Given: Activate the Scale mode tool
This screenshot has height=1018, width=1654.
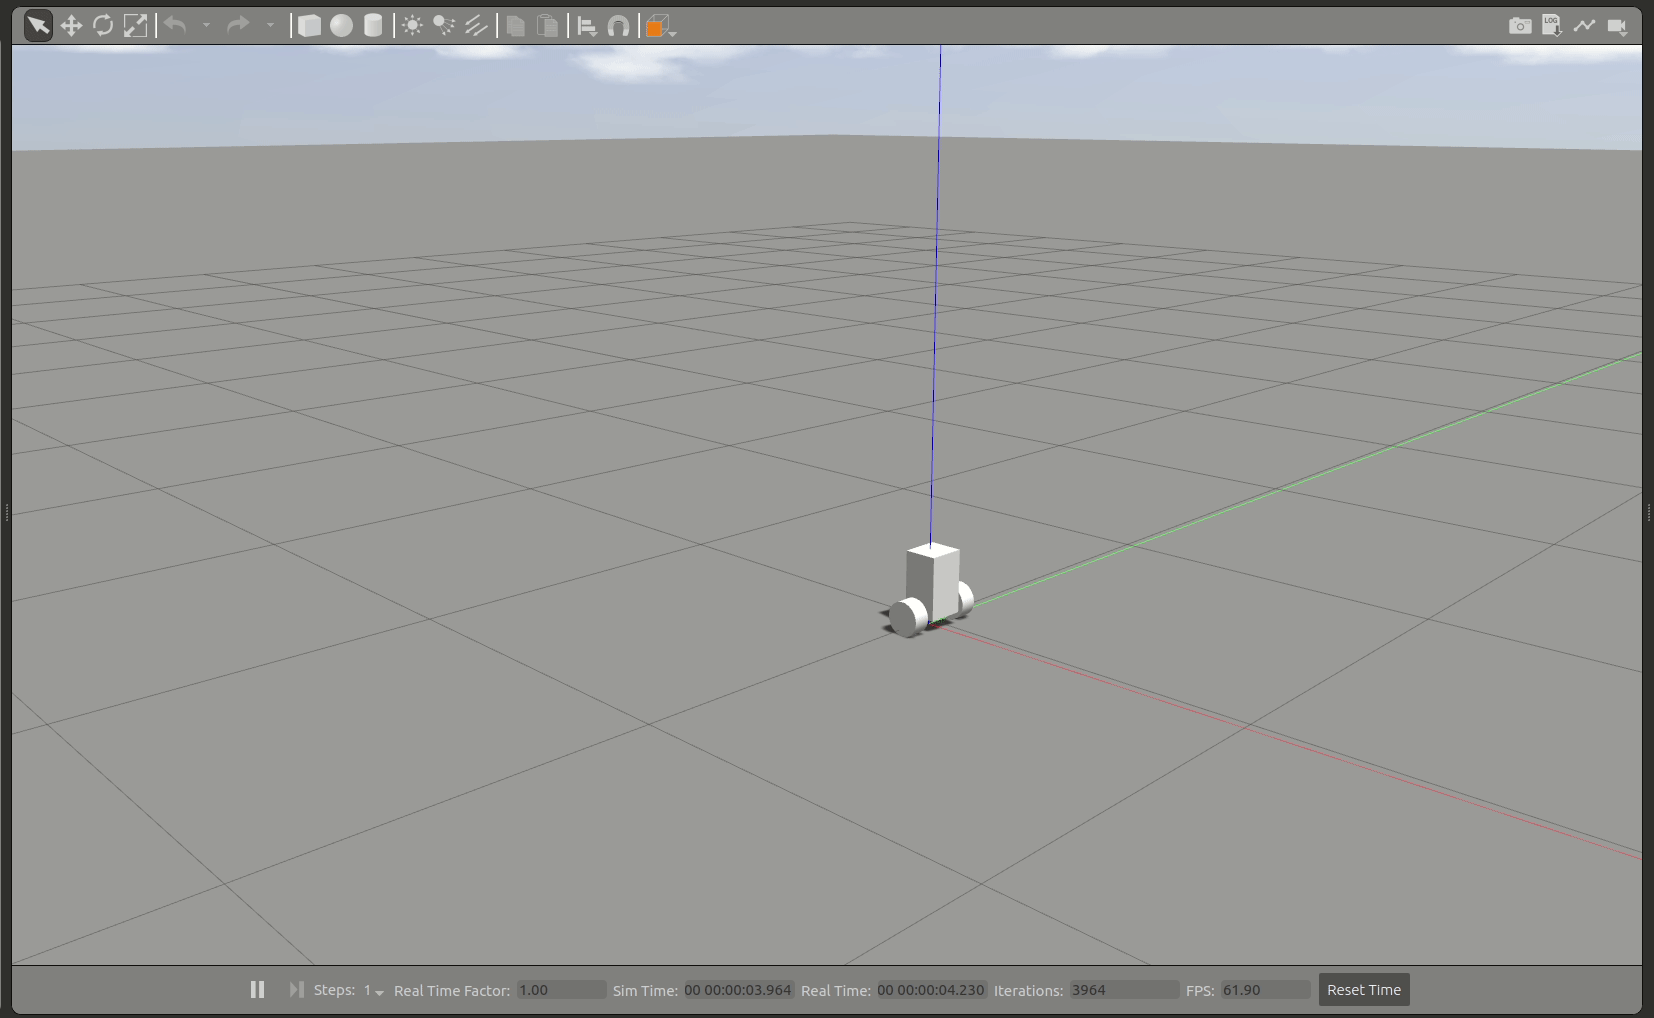Looking at the screenshot, I should click(135, 26).
